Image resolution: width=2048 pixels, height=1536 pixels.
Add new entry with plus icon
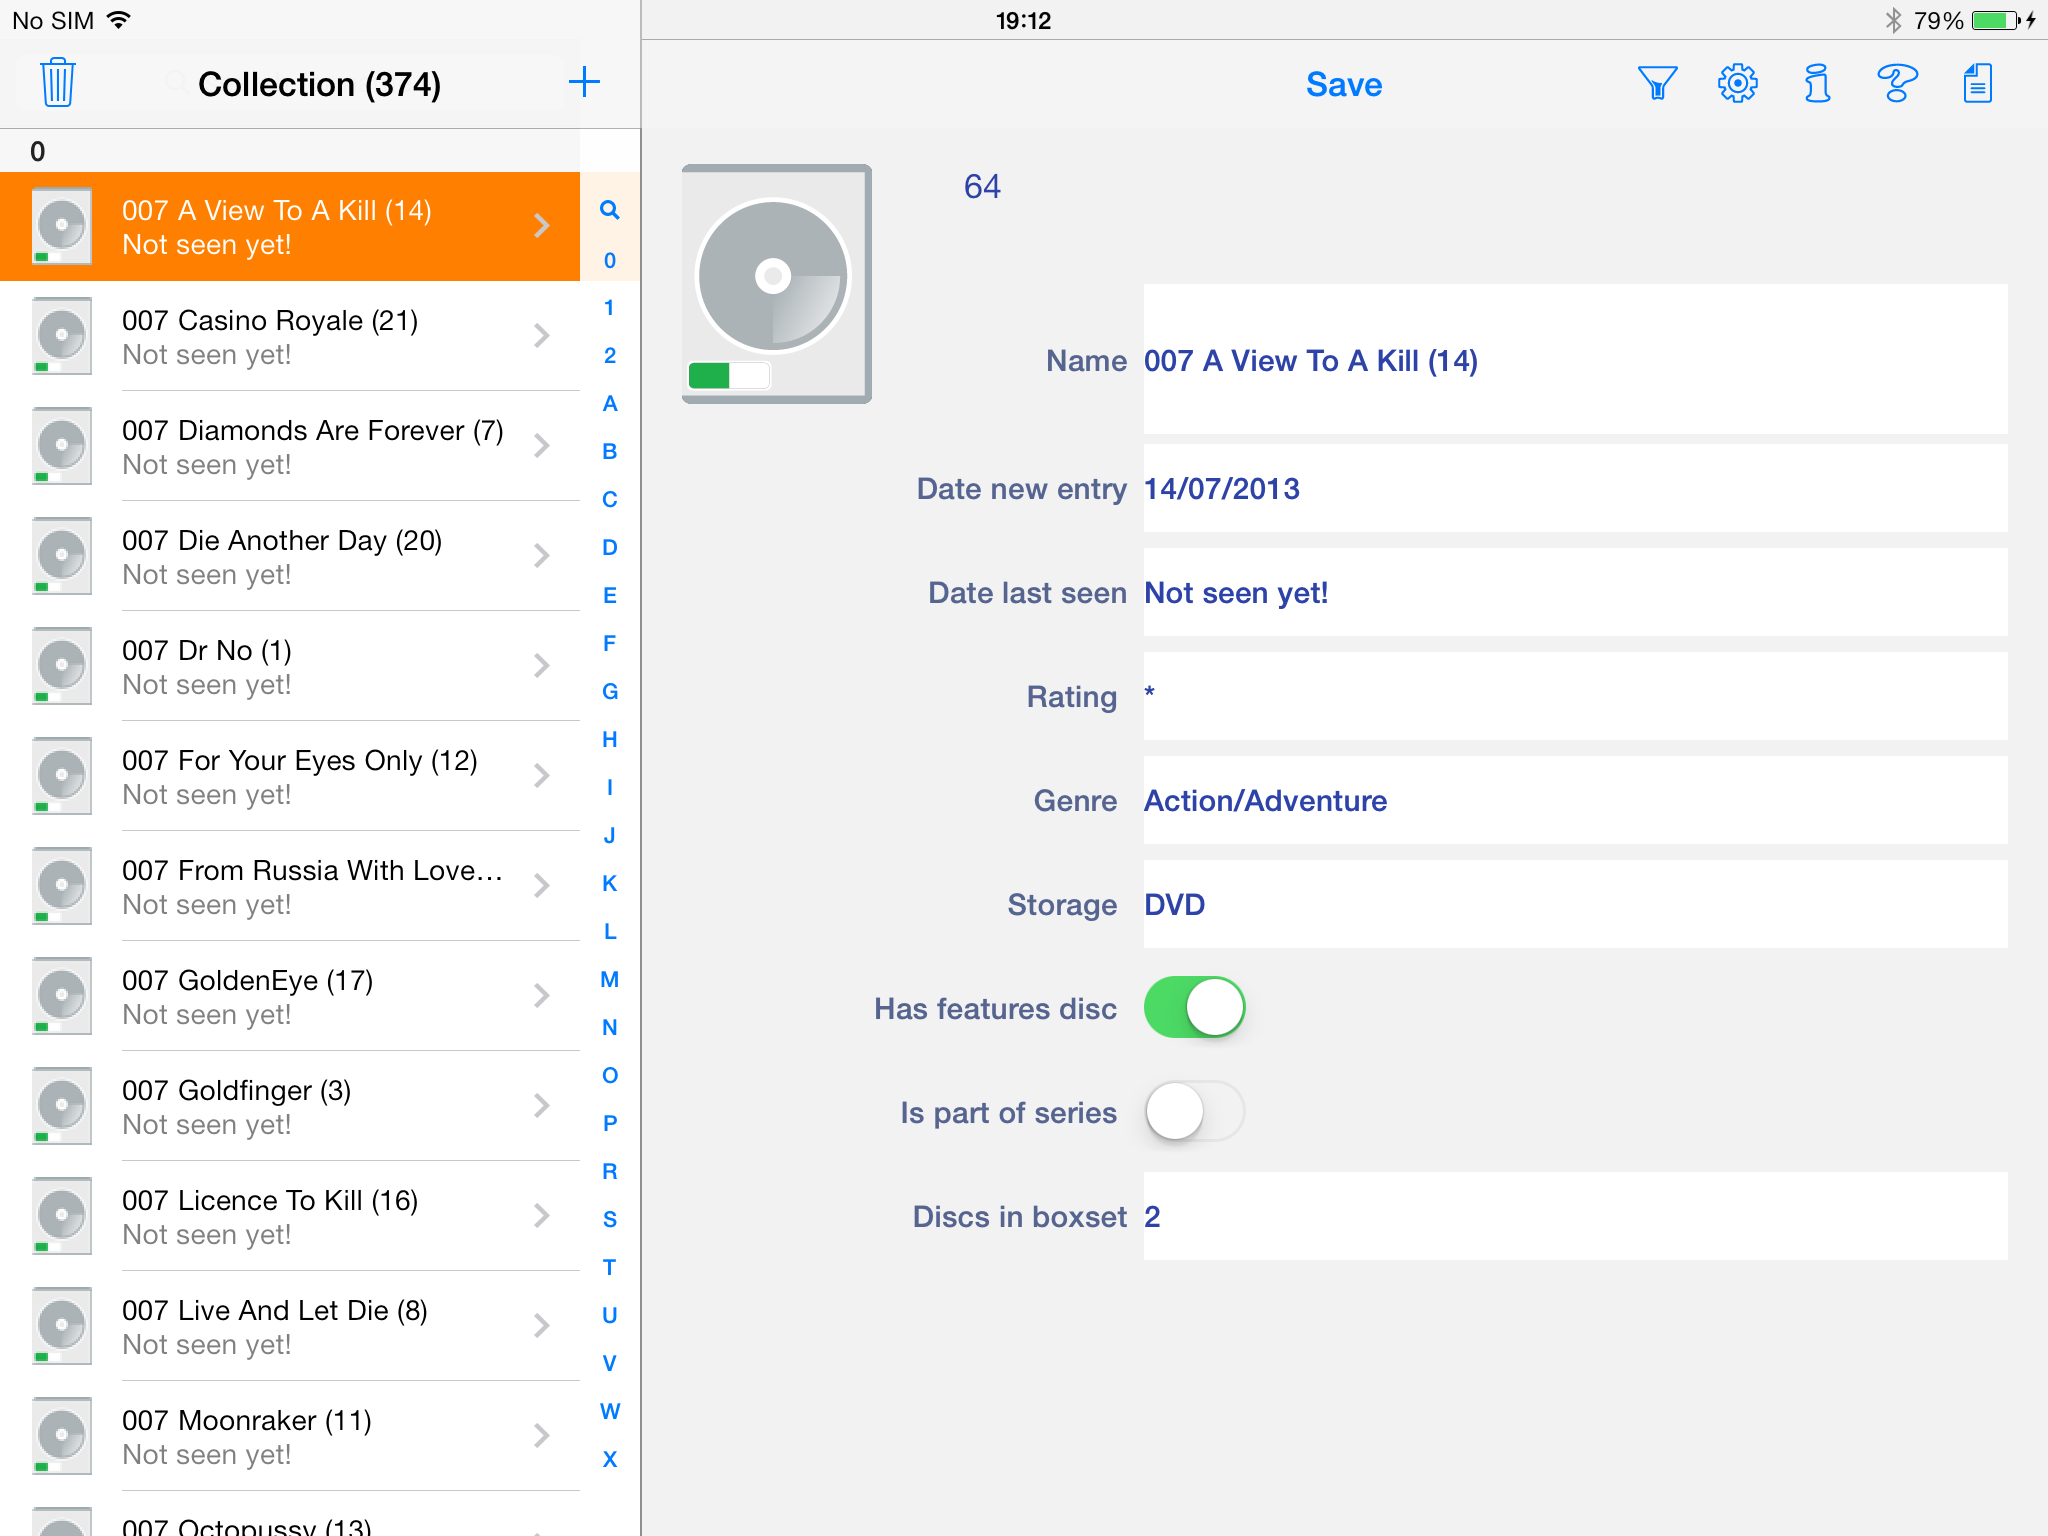tap(584, 83)
